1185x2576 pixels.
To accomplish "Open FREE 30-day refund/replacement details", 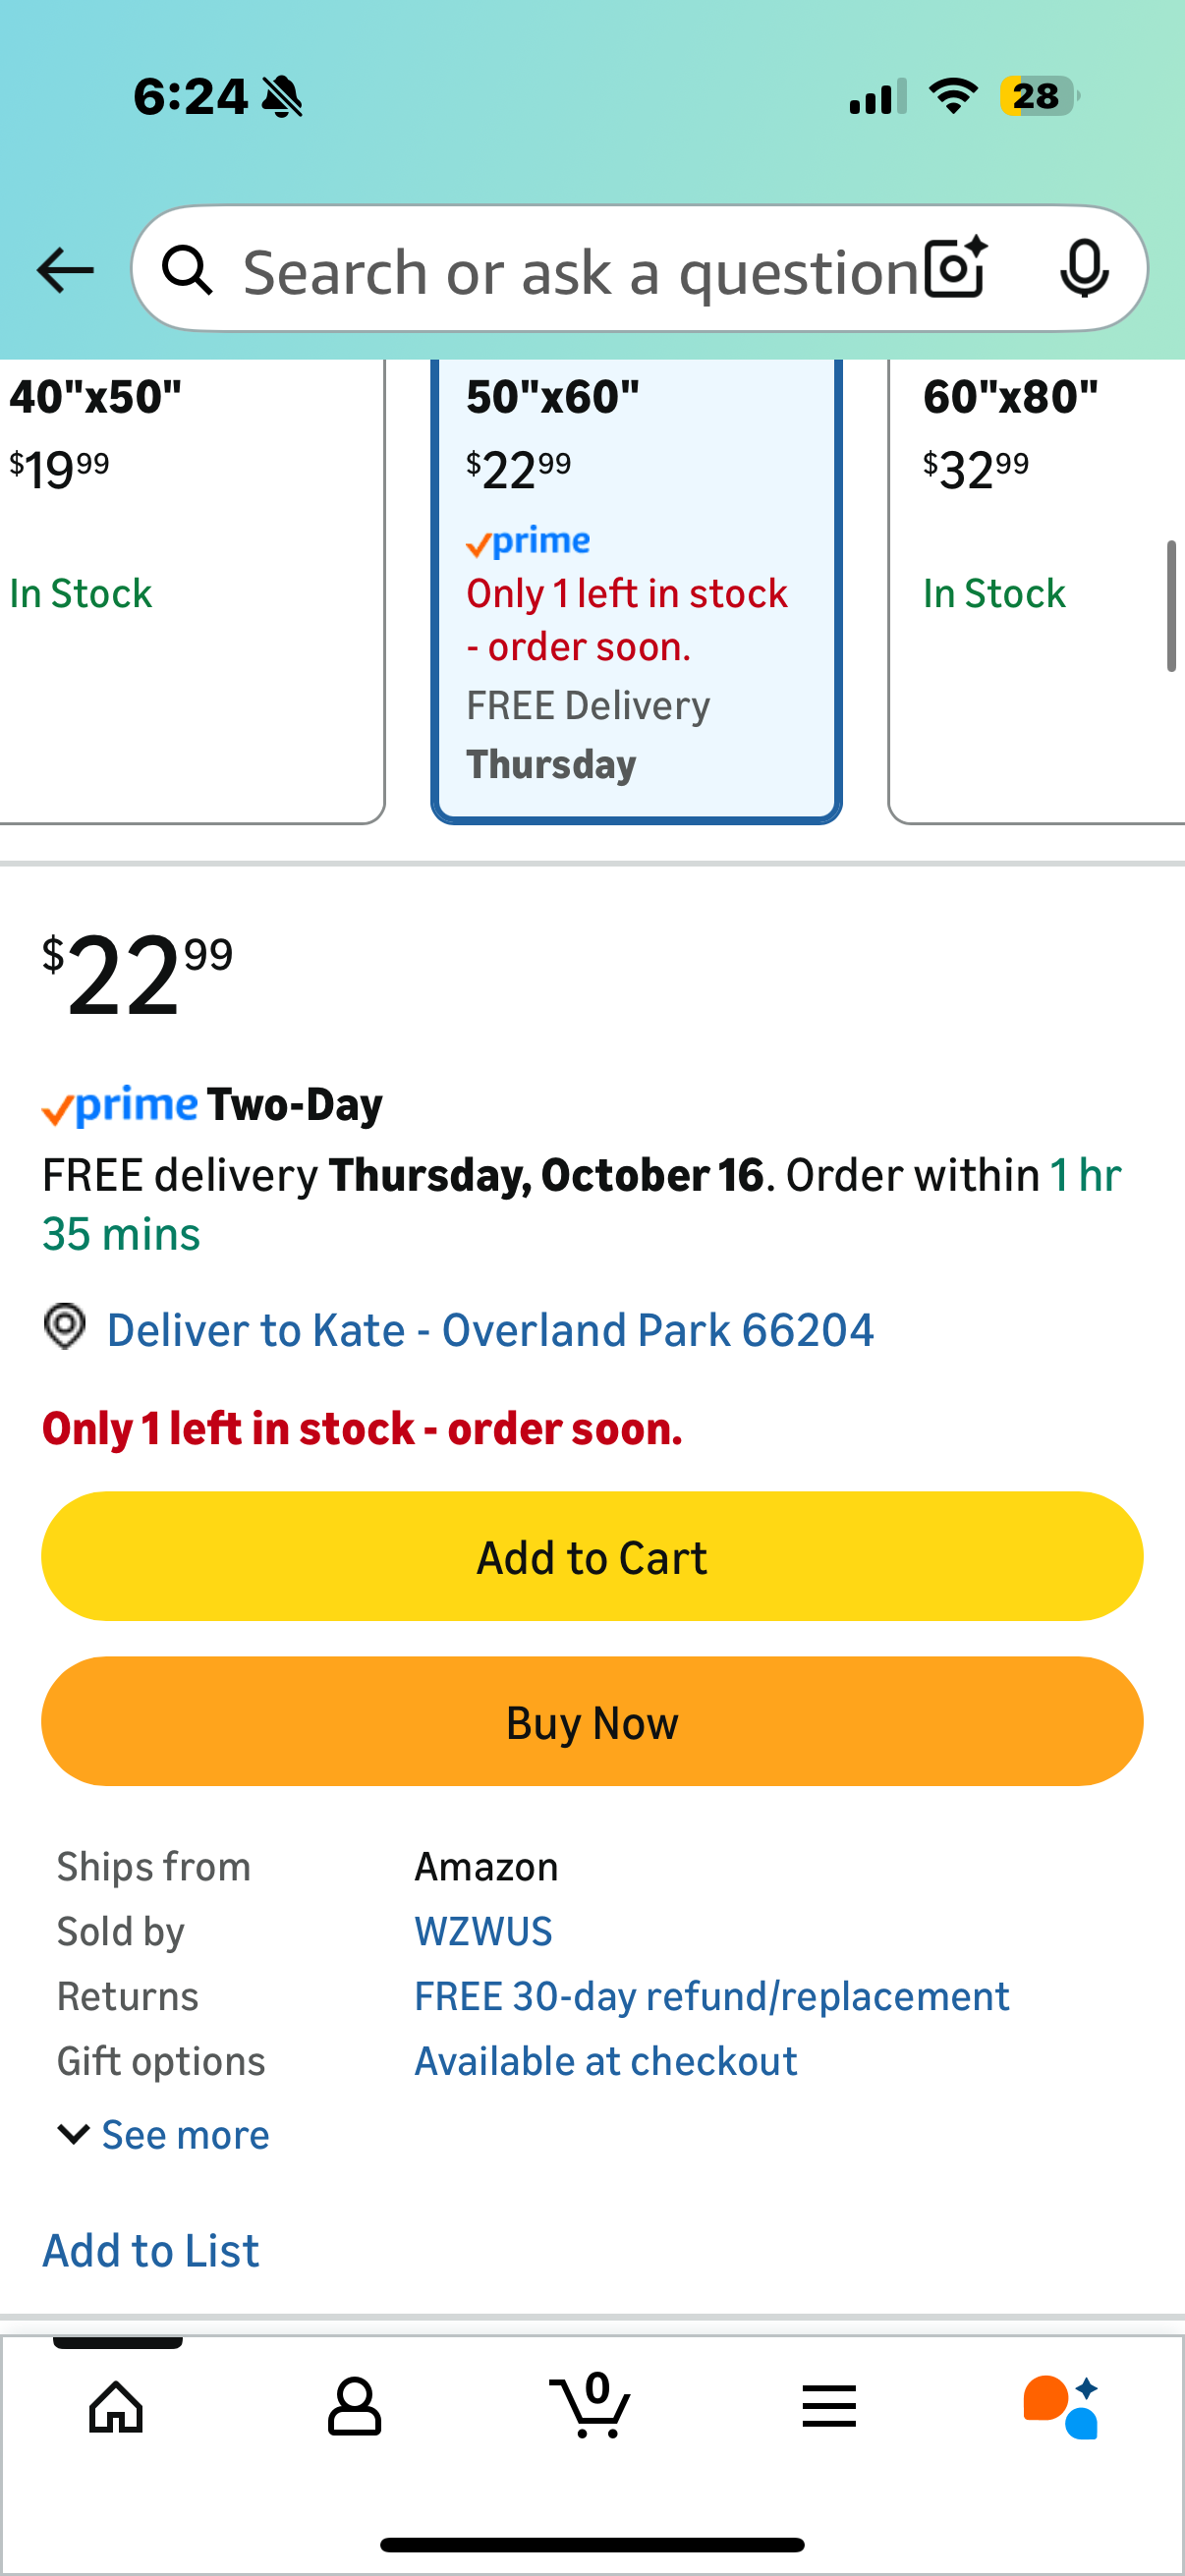I will [711, 1996].
